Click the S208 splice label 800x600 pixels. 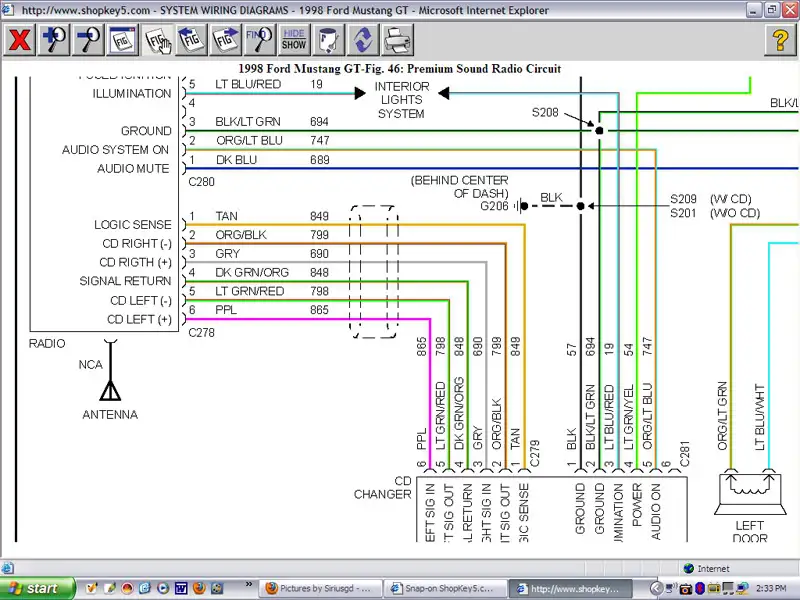click(x=545, y=112)
